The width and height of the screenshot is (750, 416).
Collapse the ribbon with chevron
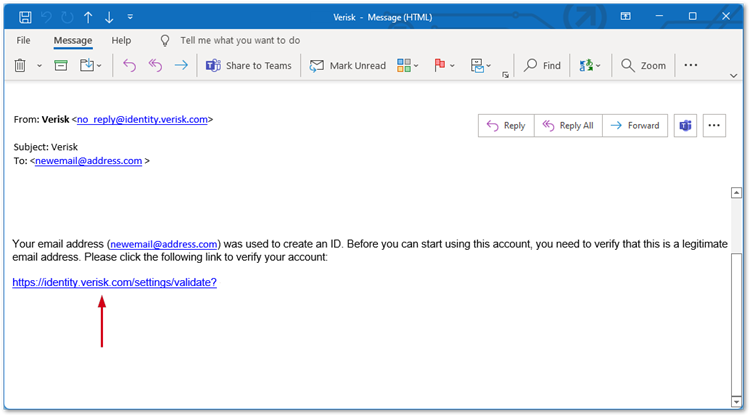(x=733, y=76)
